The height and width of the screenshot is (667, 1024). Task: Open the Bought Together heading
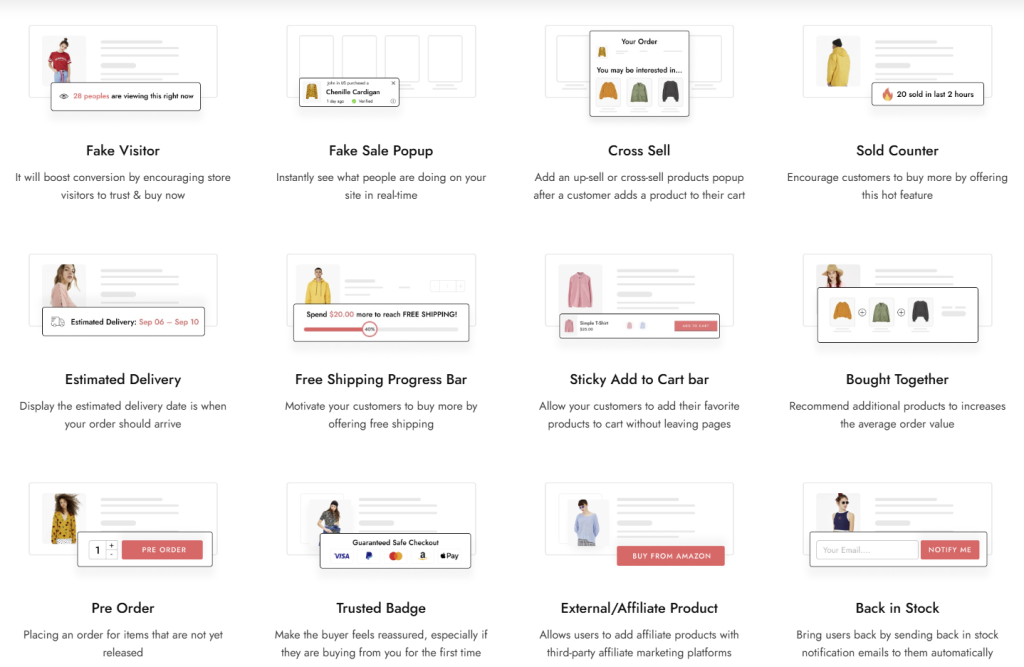(897, 379)
